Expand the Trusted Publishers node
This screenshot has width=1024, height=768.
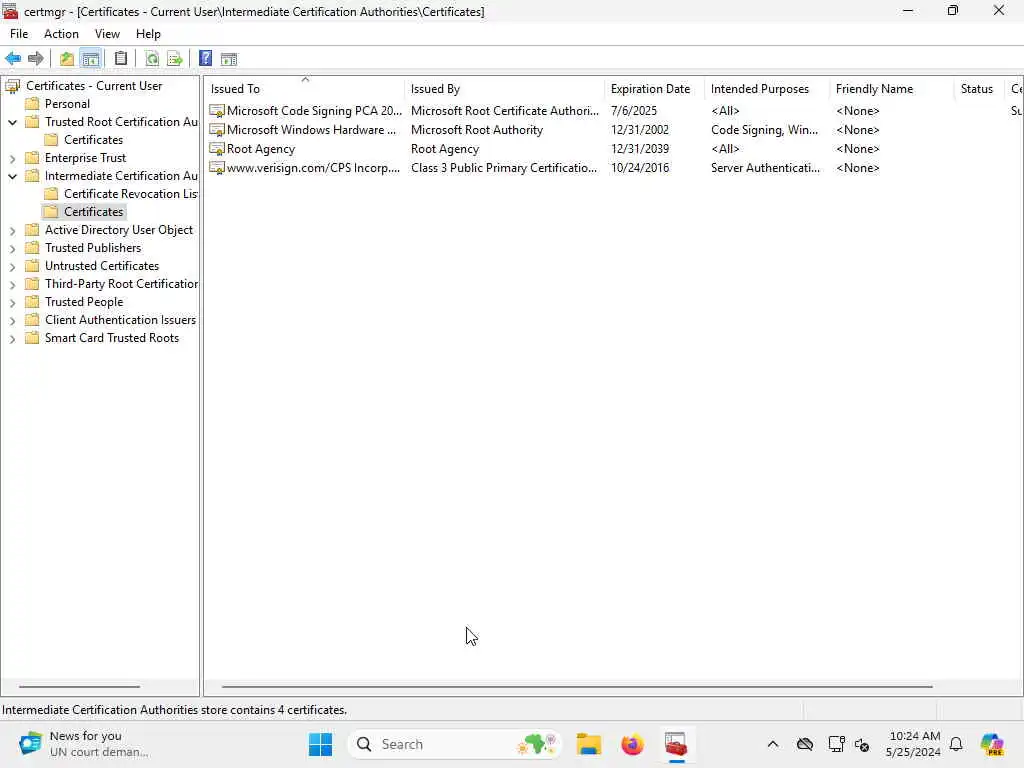12,249
